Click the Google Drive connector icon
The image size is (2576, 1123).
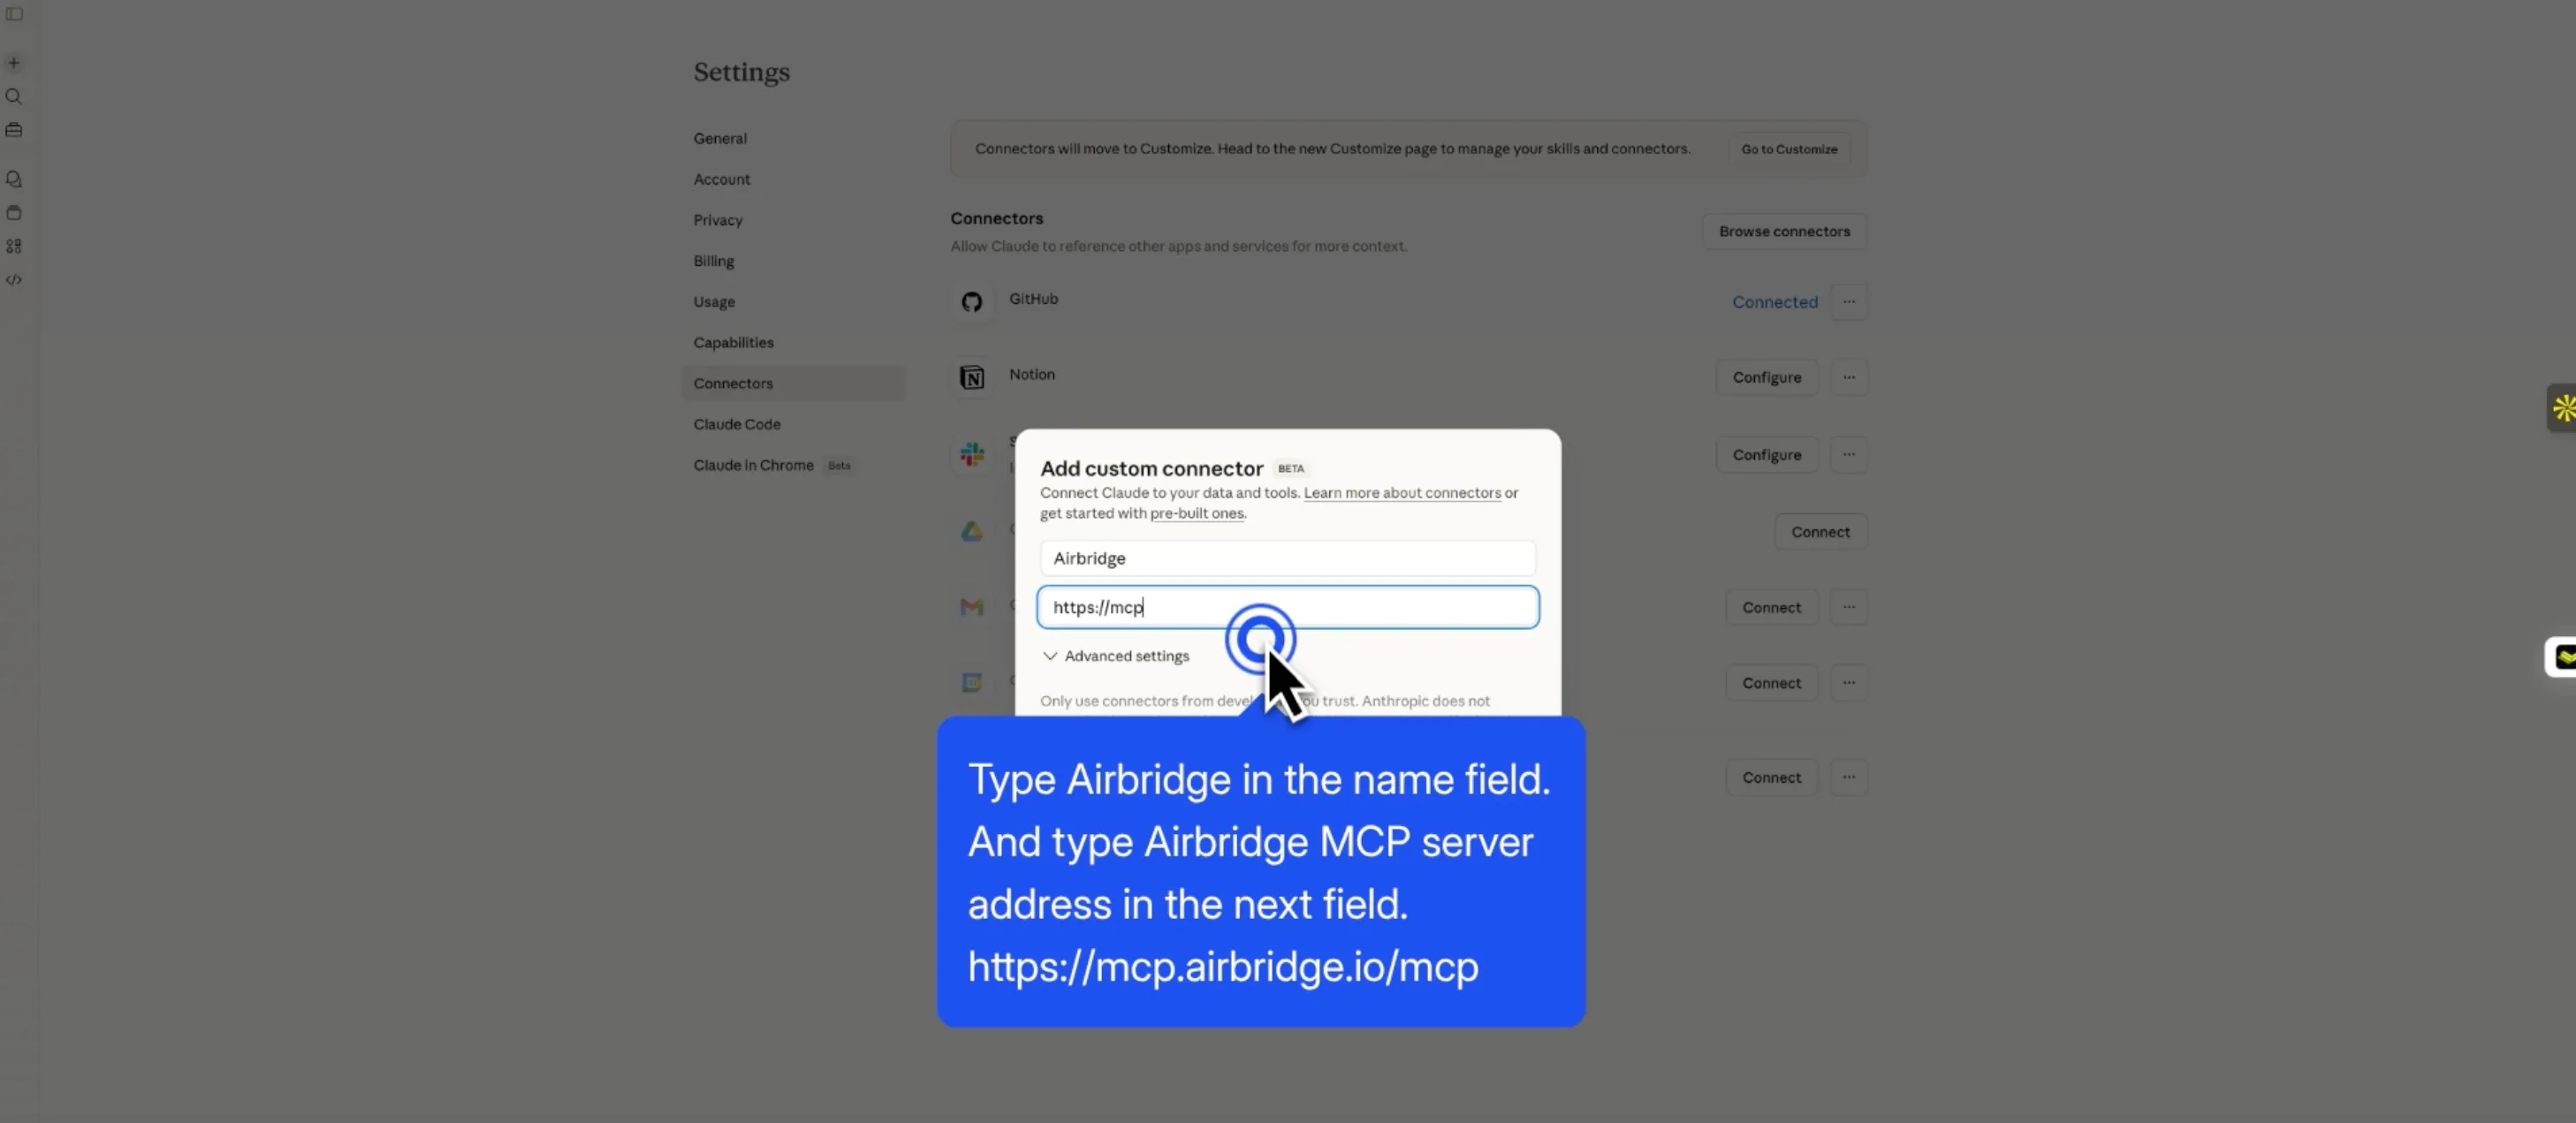coord(971,531)
